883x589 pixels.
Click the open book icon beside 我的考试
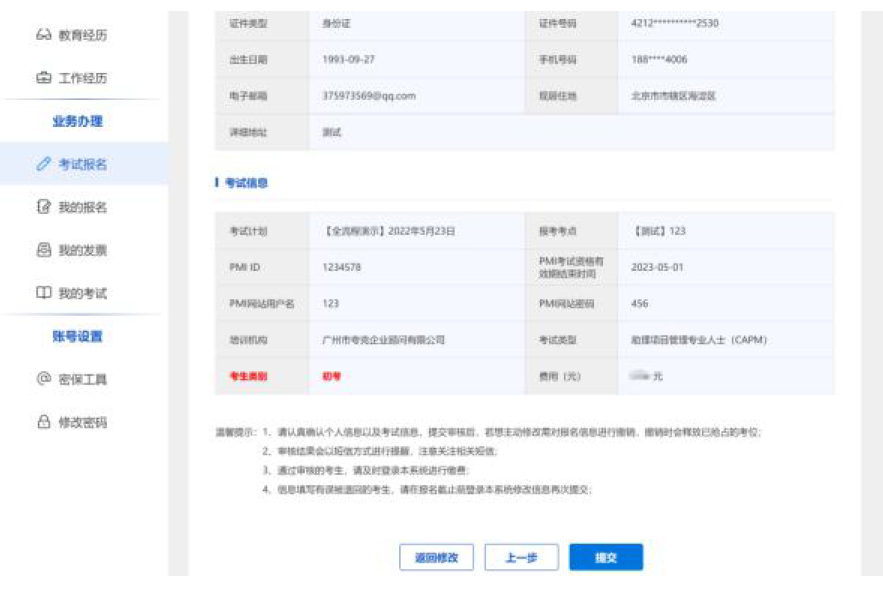[x=43, y=294]
